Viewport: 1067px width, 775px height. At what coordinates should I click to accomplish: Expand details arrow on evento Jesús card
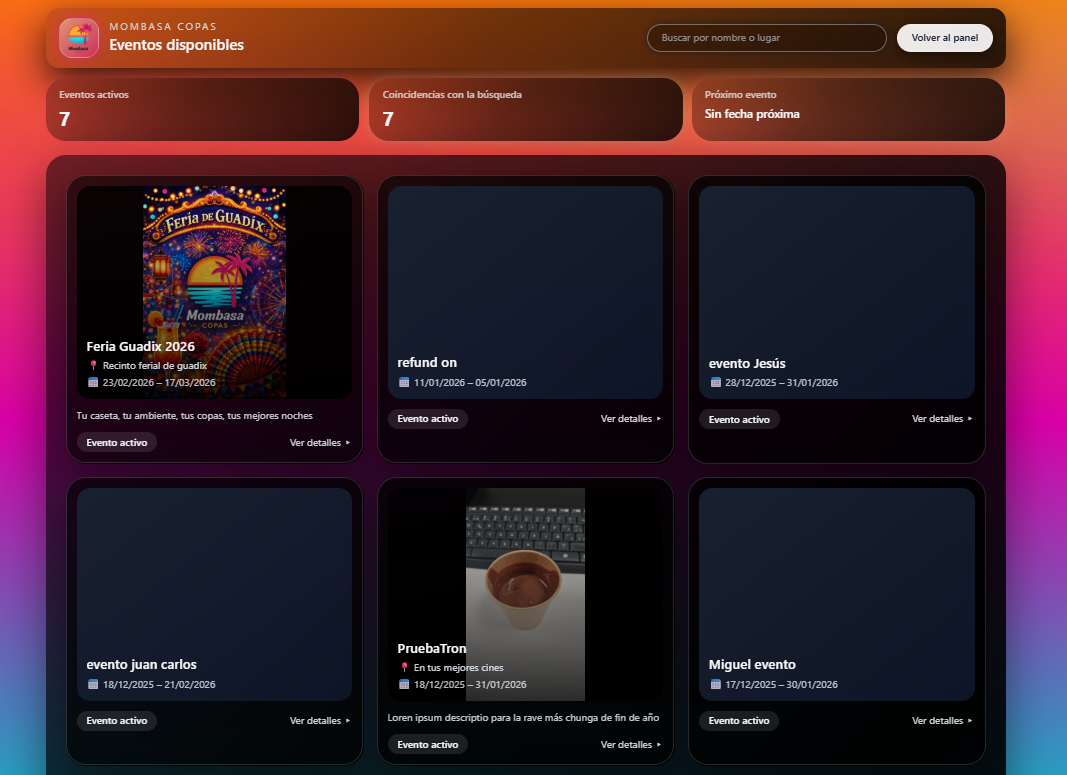click(971, 419)
